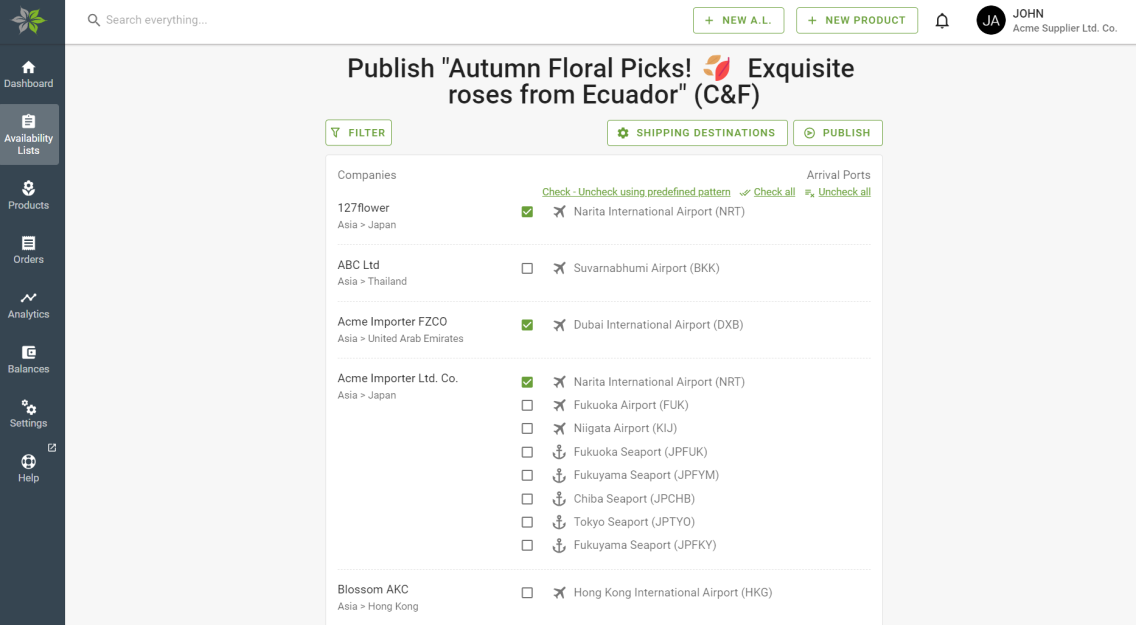Image resolution: width=1136 pixels, height=625 pixels.
Task: Open Help in the sidebar
Action: pyautogui.click(x=29, y=469)
